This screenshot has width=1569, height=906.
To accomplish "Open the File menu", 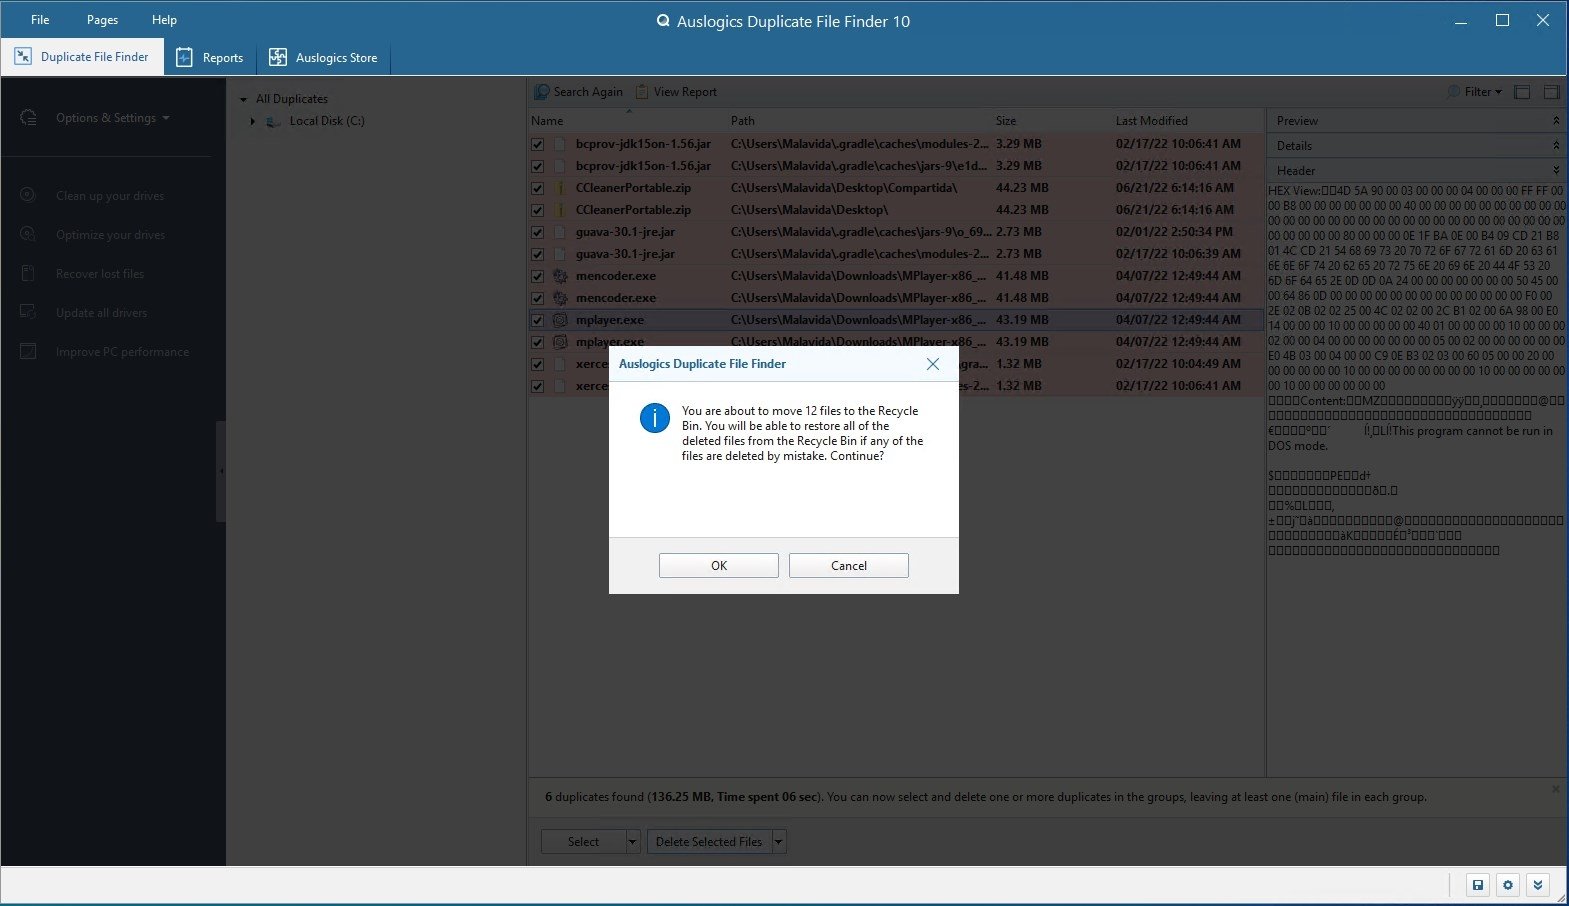I will [x=40, y=20].
